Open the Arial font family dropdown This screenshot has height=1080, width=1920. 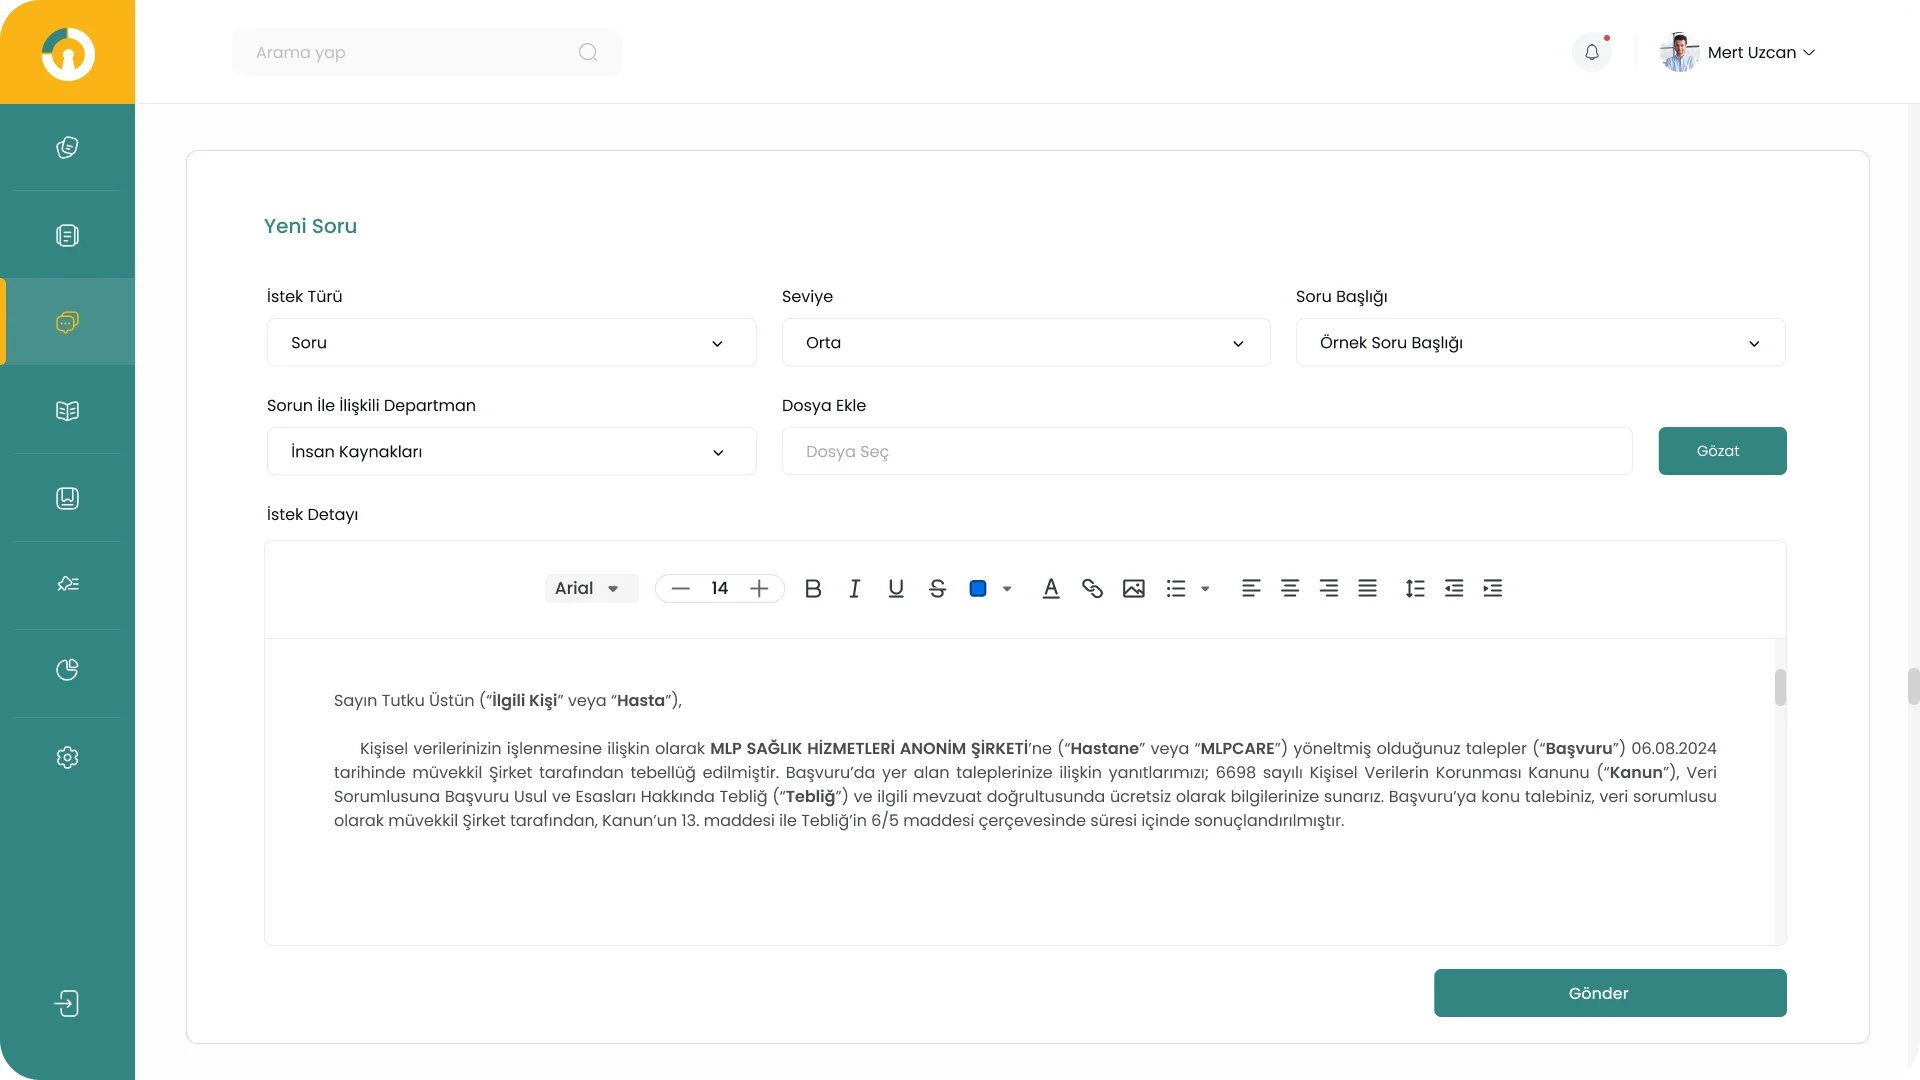(589, 589)
